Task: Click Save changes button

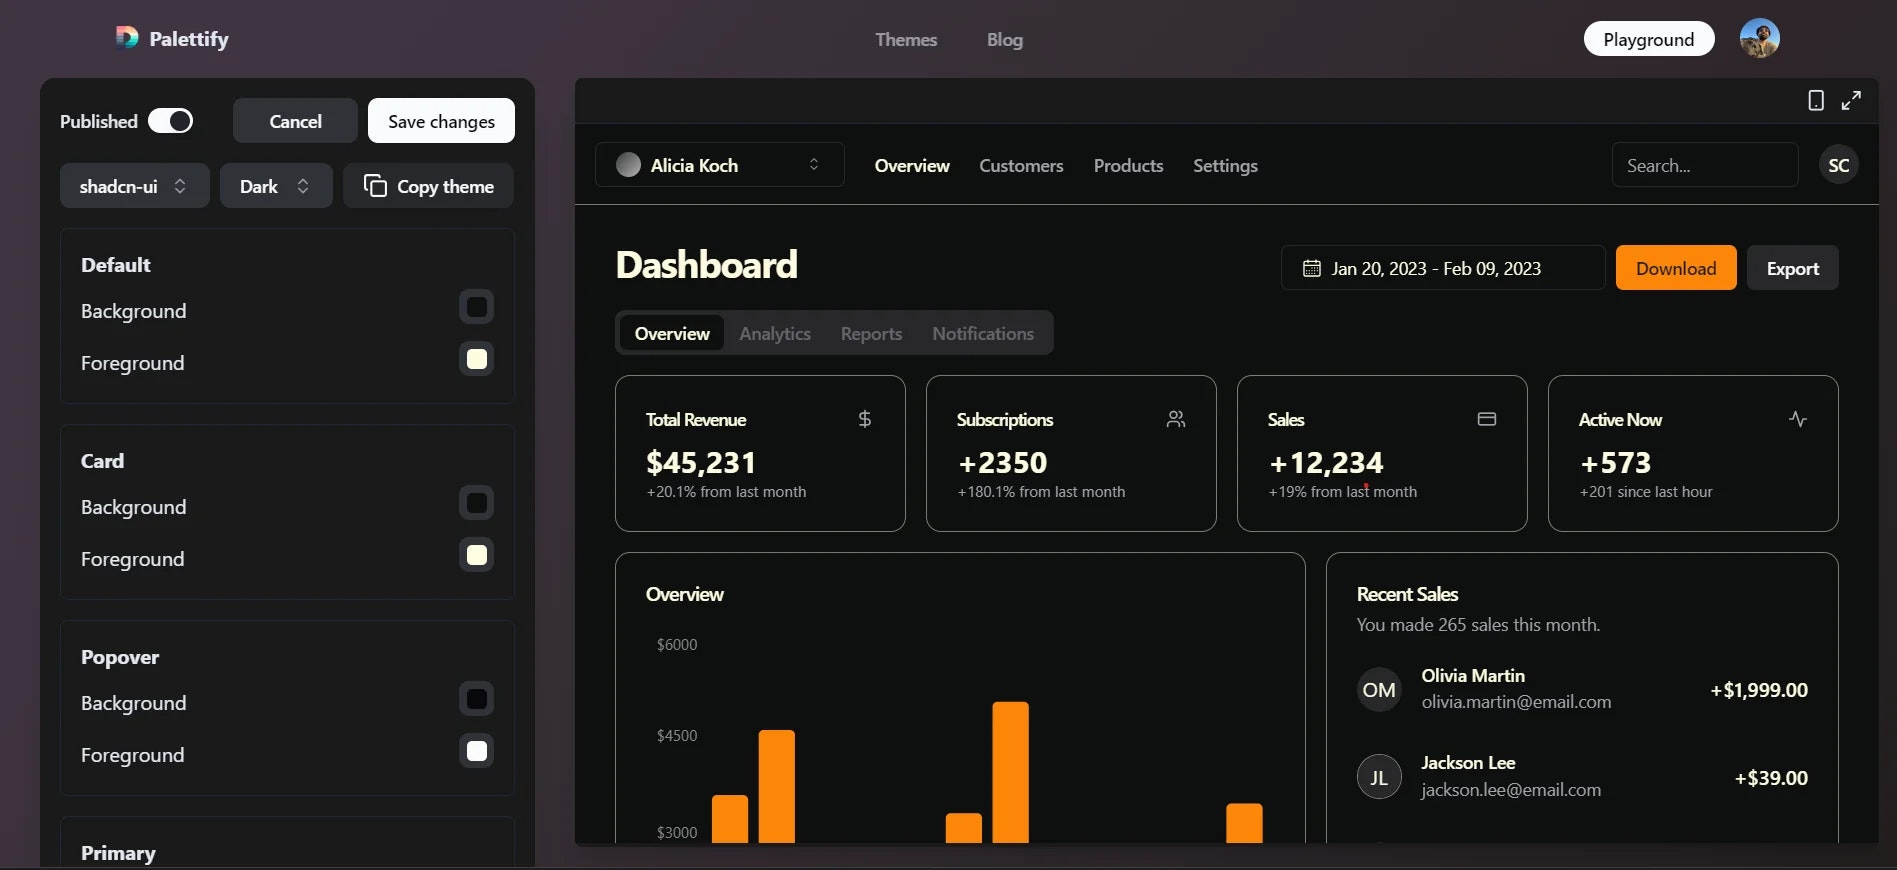Action: click(x=441, y=121)
